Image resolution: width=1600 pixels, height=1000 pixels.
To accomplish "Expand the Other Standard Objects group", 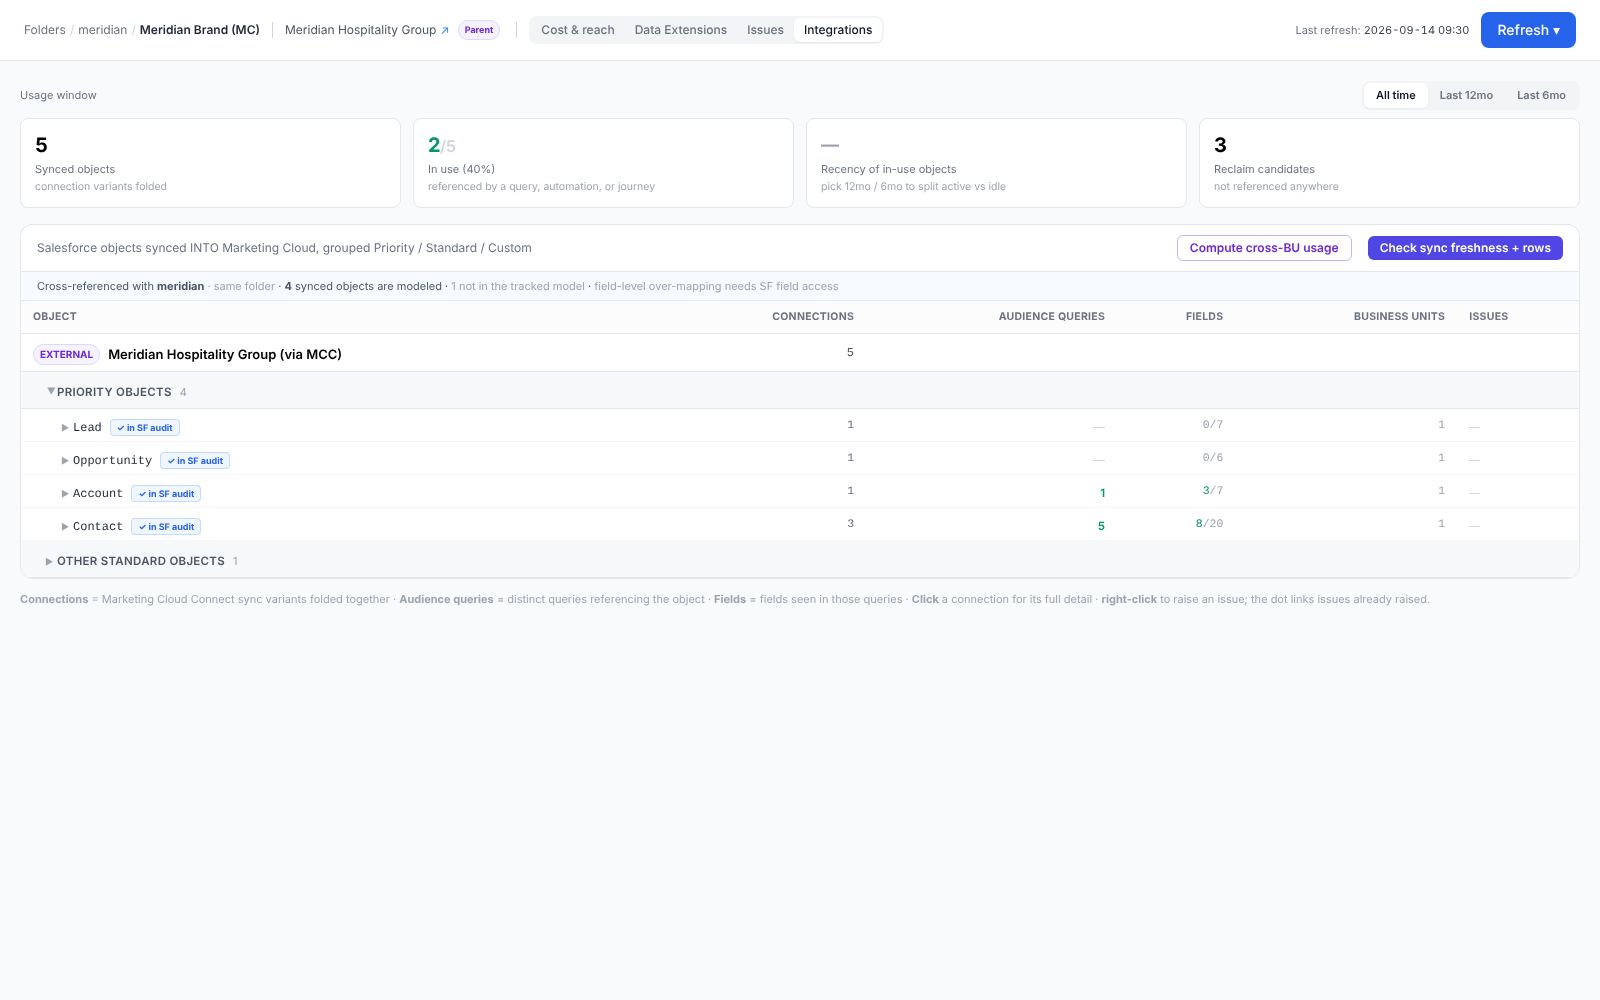I will coord(49,561).
